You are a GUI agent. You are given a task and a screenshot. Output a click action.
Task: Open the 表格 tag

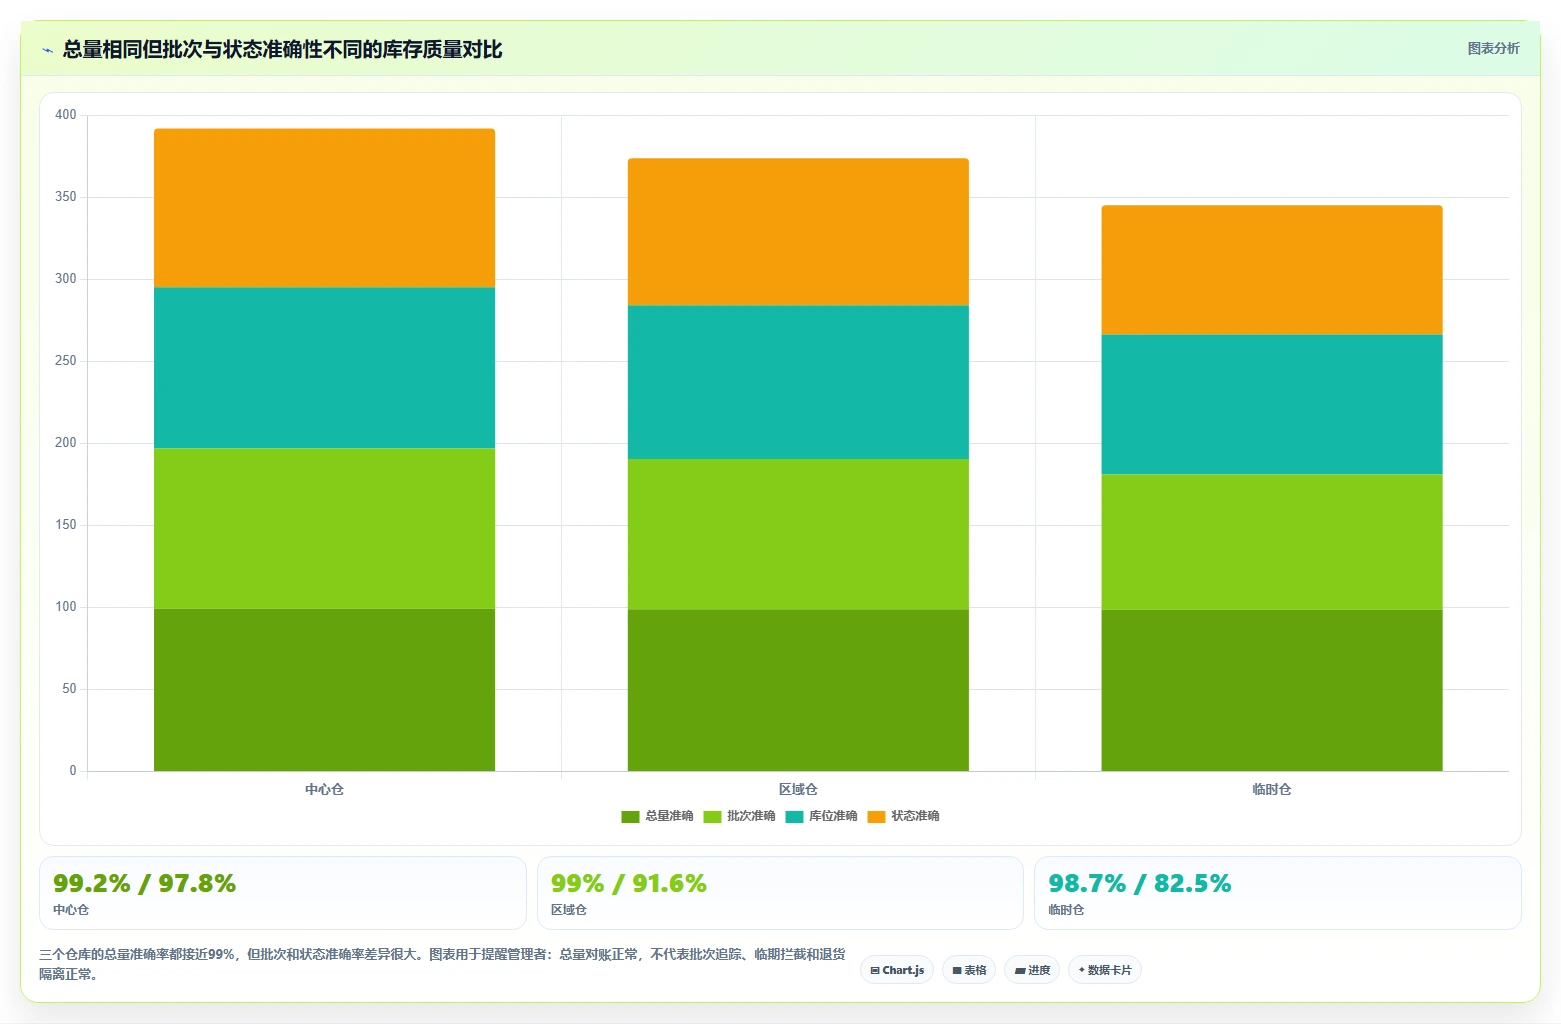(969, 970)
